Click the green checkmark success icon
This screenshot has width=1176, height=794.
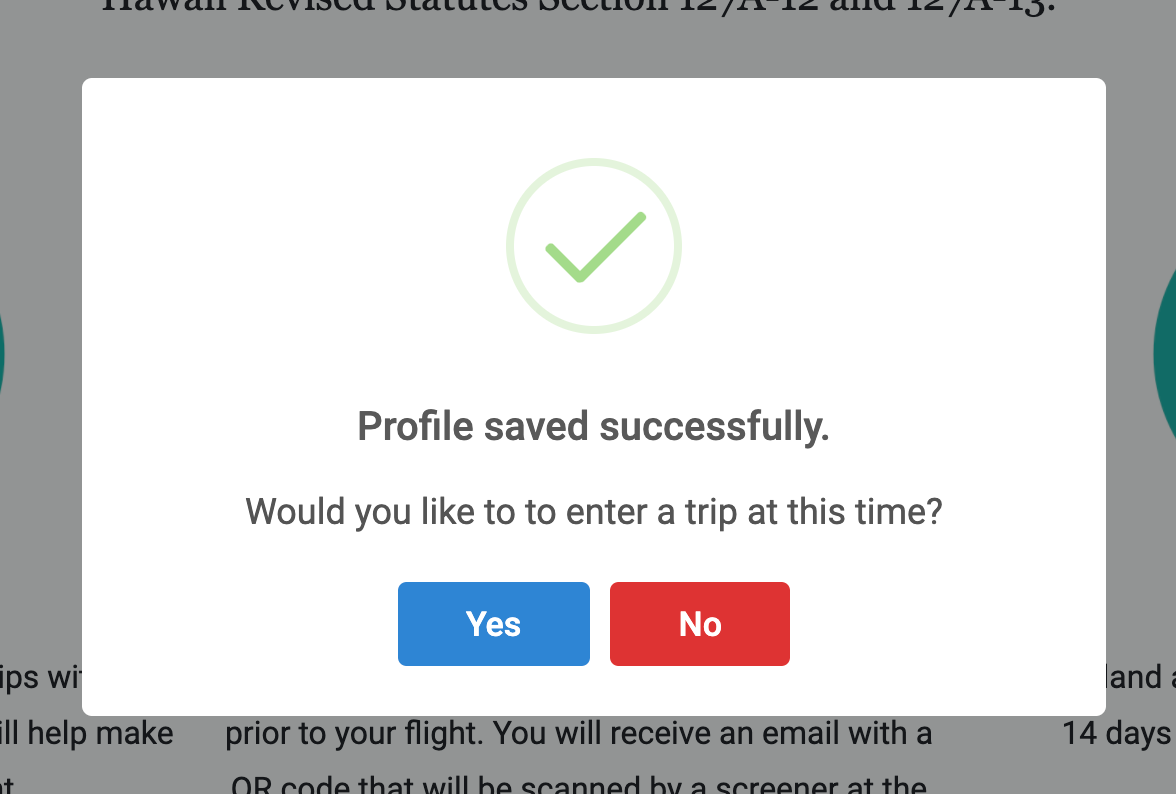[594, 247]
